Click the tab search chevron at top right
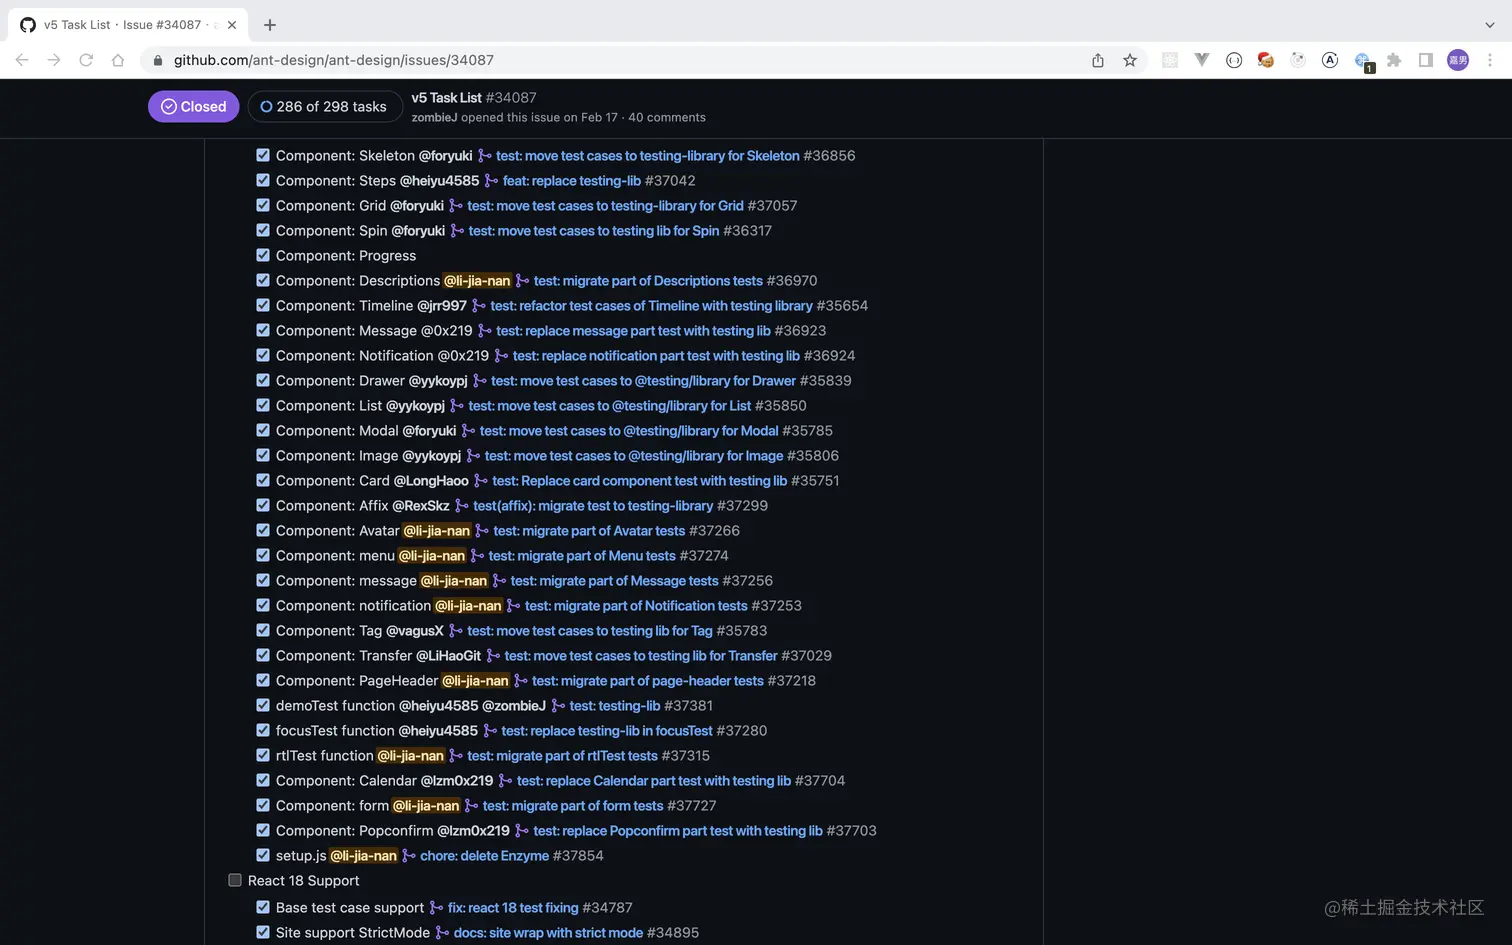 pos(1490,25)
